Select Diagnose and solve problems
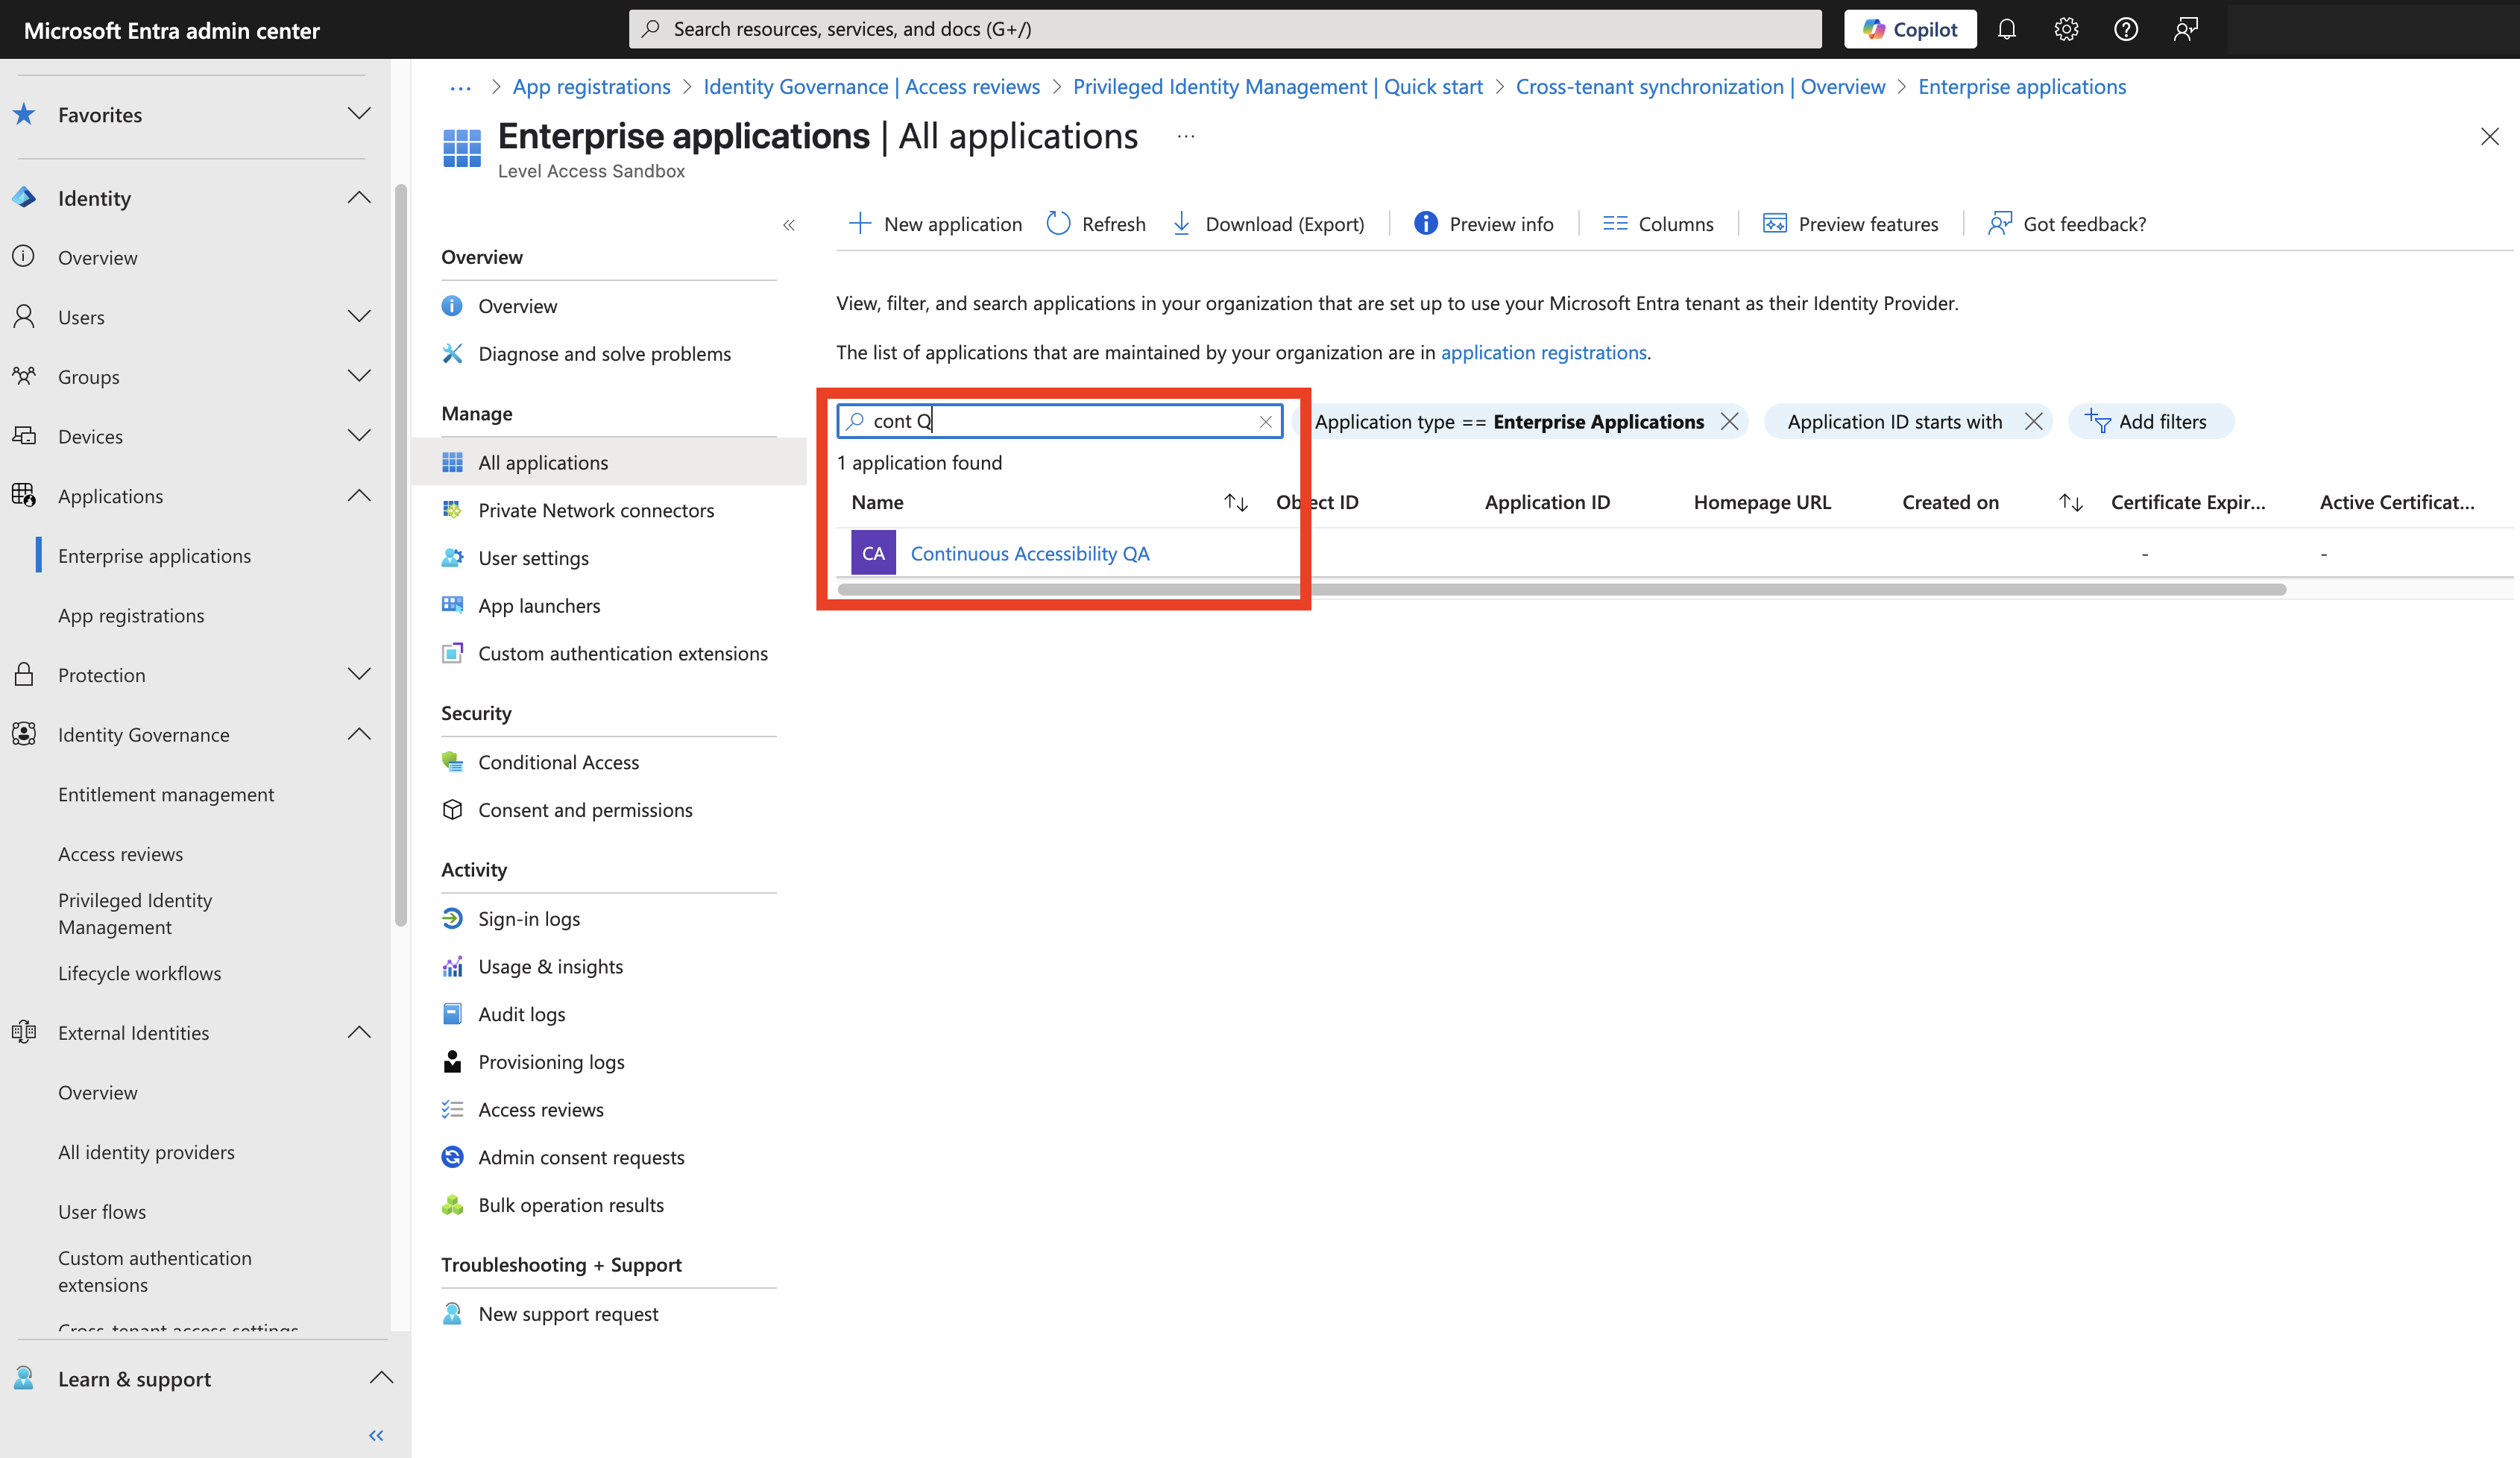2520x1458 pixels. click(x=604, y=353)
